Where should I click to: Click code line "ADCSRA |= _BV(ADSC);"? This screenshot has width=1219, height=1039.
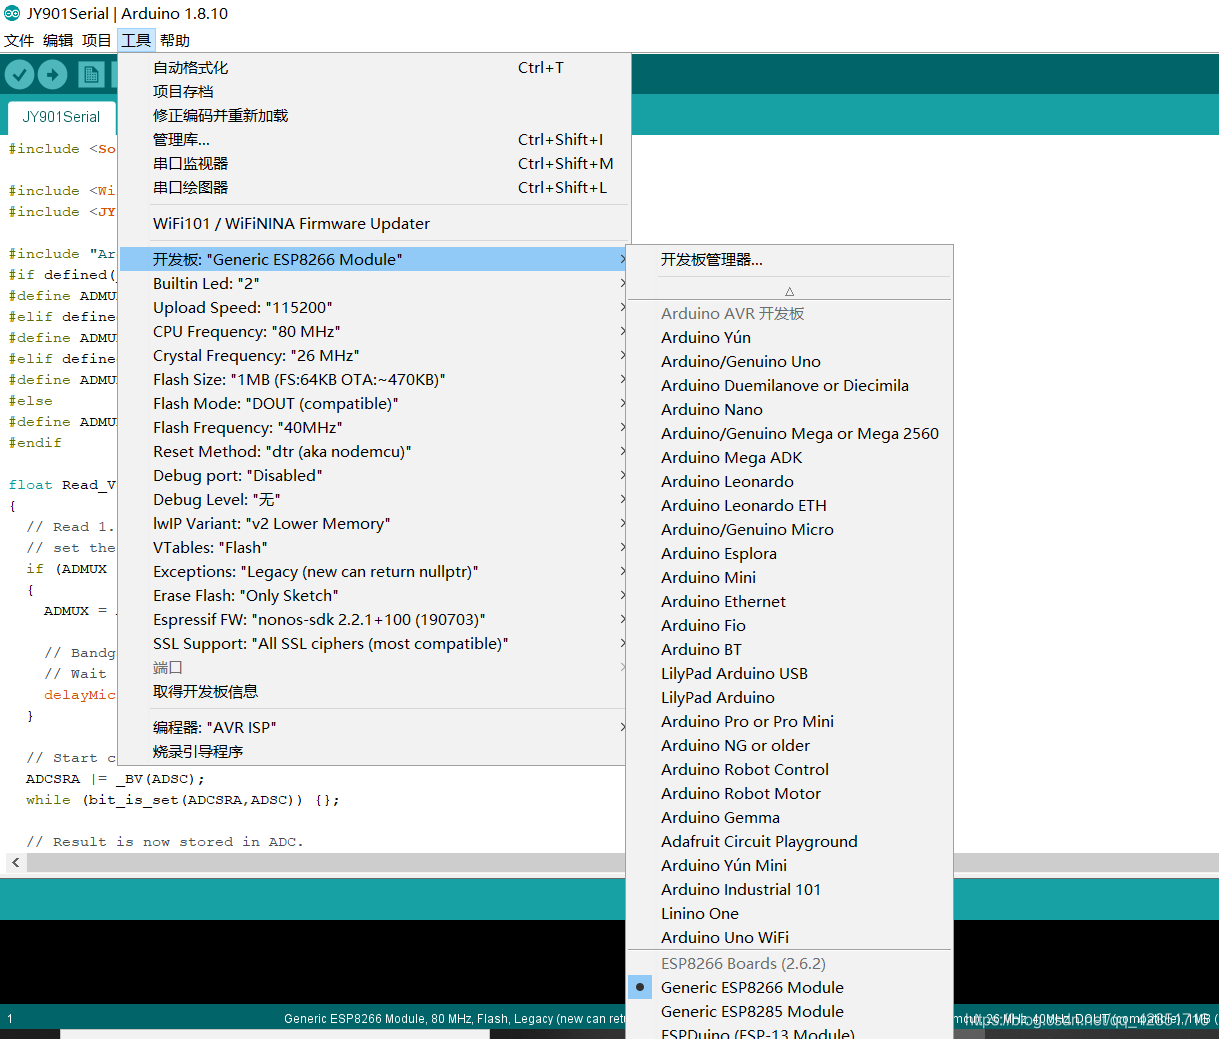pos(115,779)
